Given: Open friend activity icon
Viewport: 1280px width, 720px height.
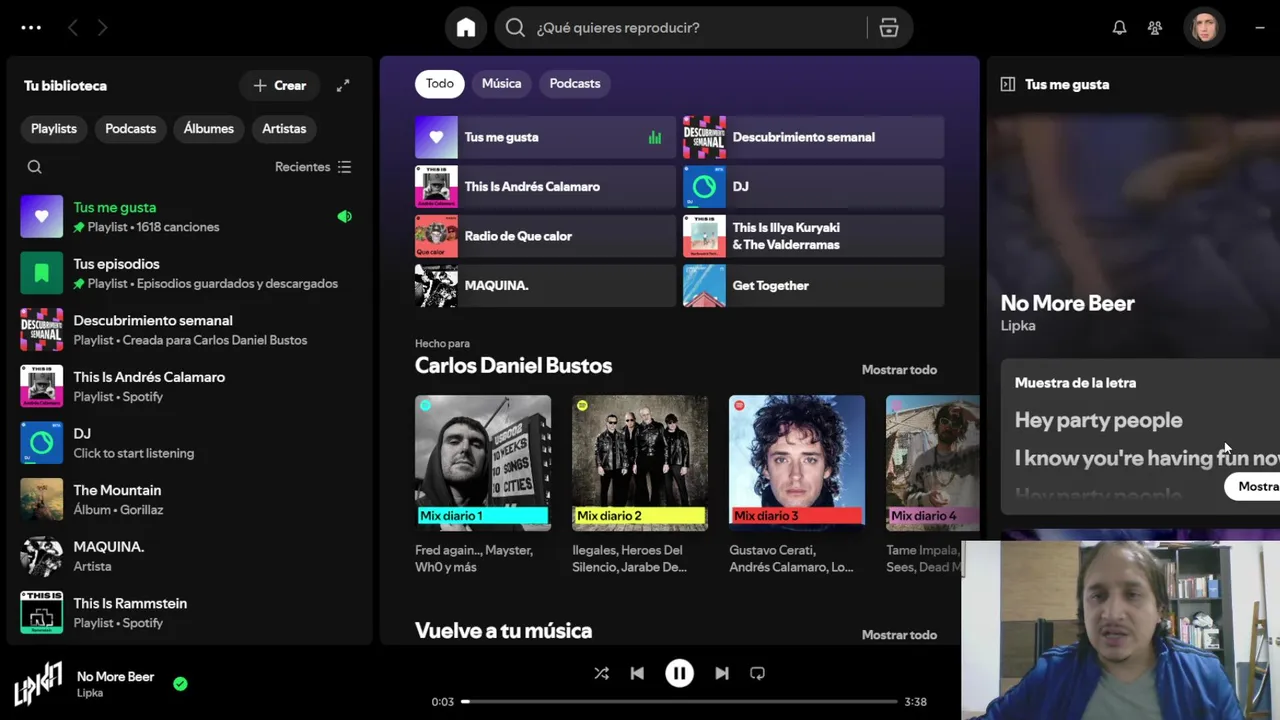Looking at the screenshot, I should pyautogui.click(x=1155, y=28).
